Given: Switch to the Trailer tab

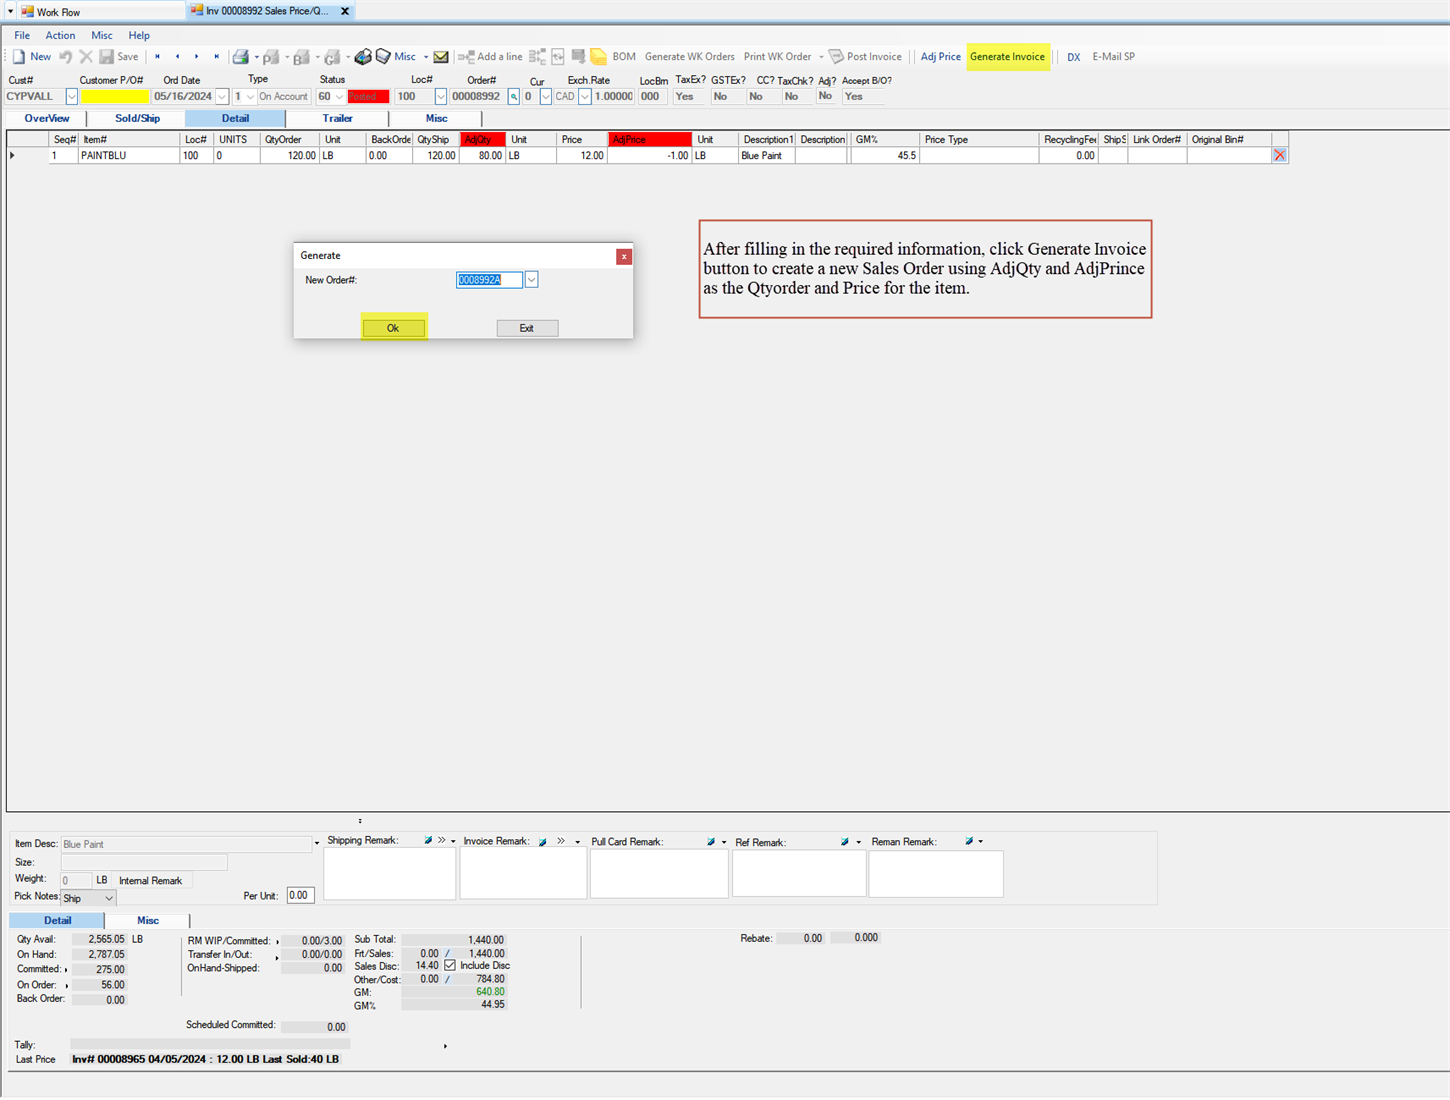Looking at the screenshot, I should 337,118.
